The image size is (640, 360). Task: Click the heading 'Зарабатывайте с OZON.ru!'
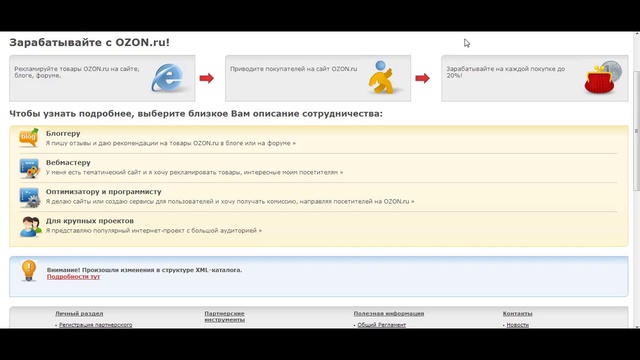coord(89,42)
